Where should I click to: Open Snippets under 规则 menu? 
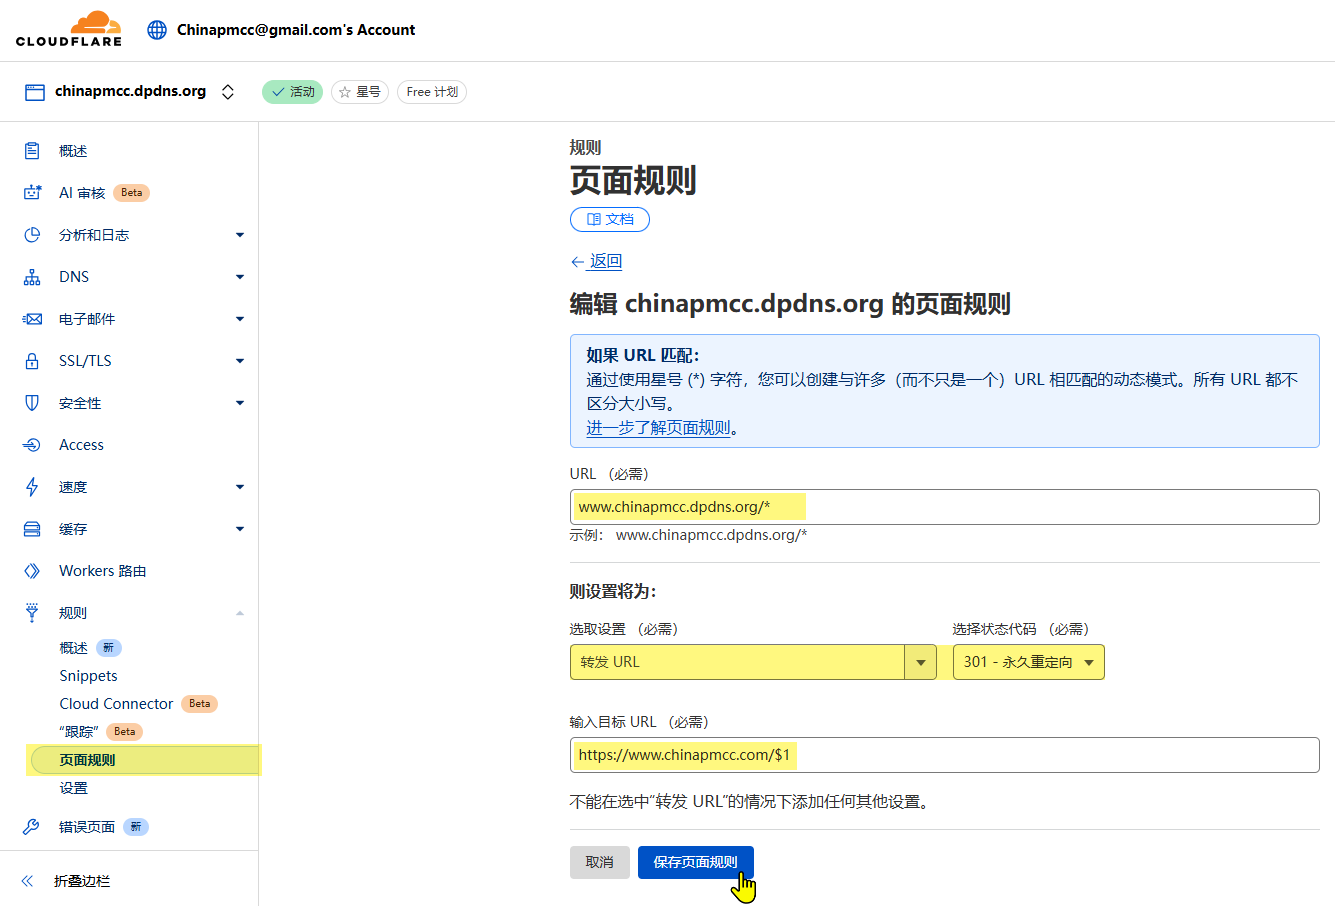tap(88, 676)
